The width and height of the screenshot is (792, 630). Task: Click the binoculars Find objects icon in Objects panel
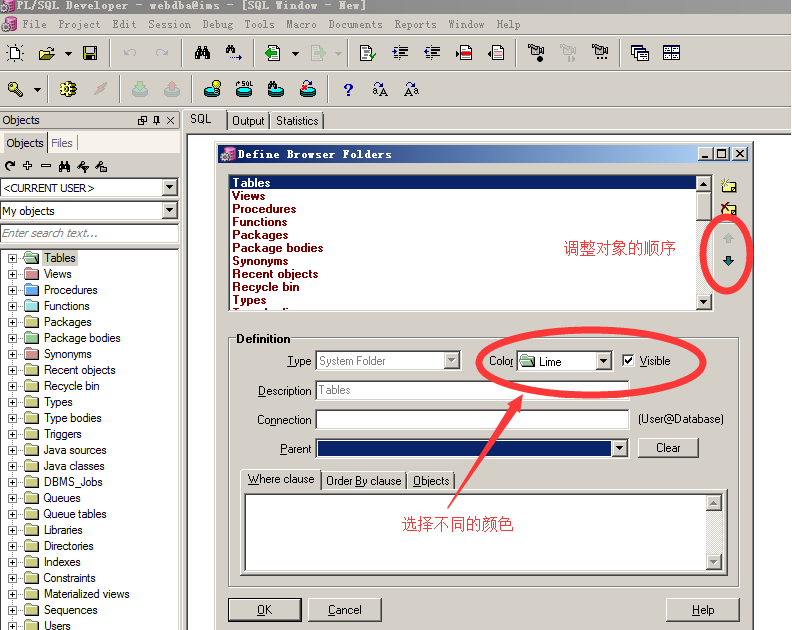coord(64,166)
